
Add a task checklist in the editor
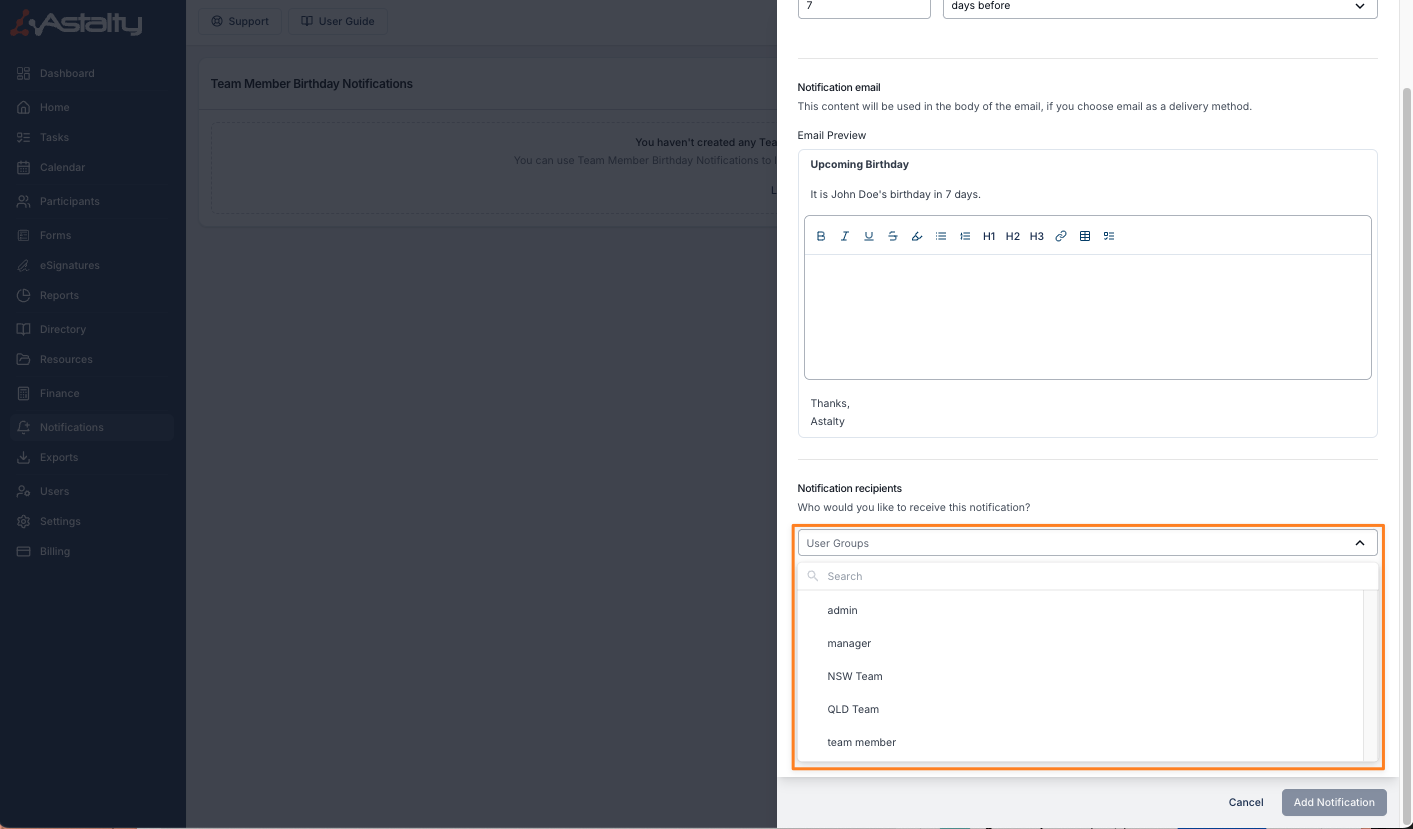point(1109,236)
